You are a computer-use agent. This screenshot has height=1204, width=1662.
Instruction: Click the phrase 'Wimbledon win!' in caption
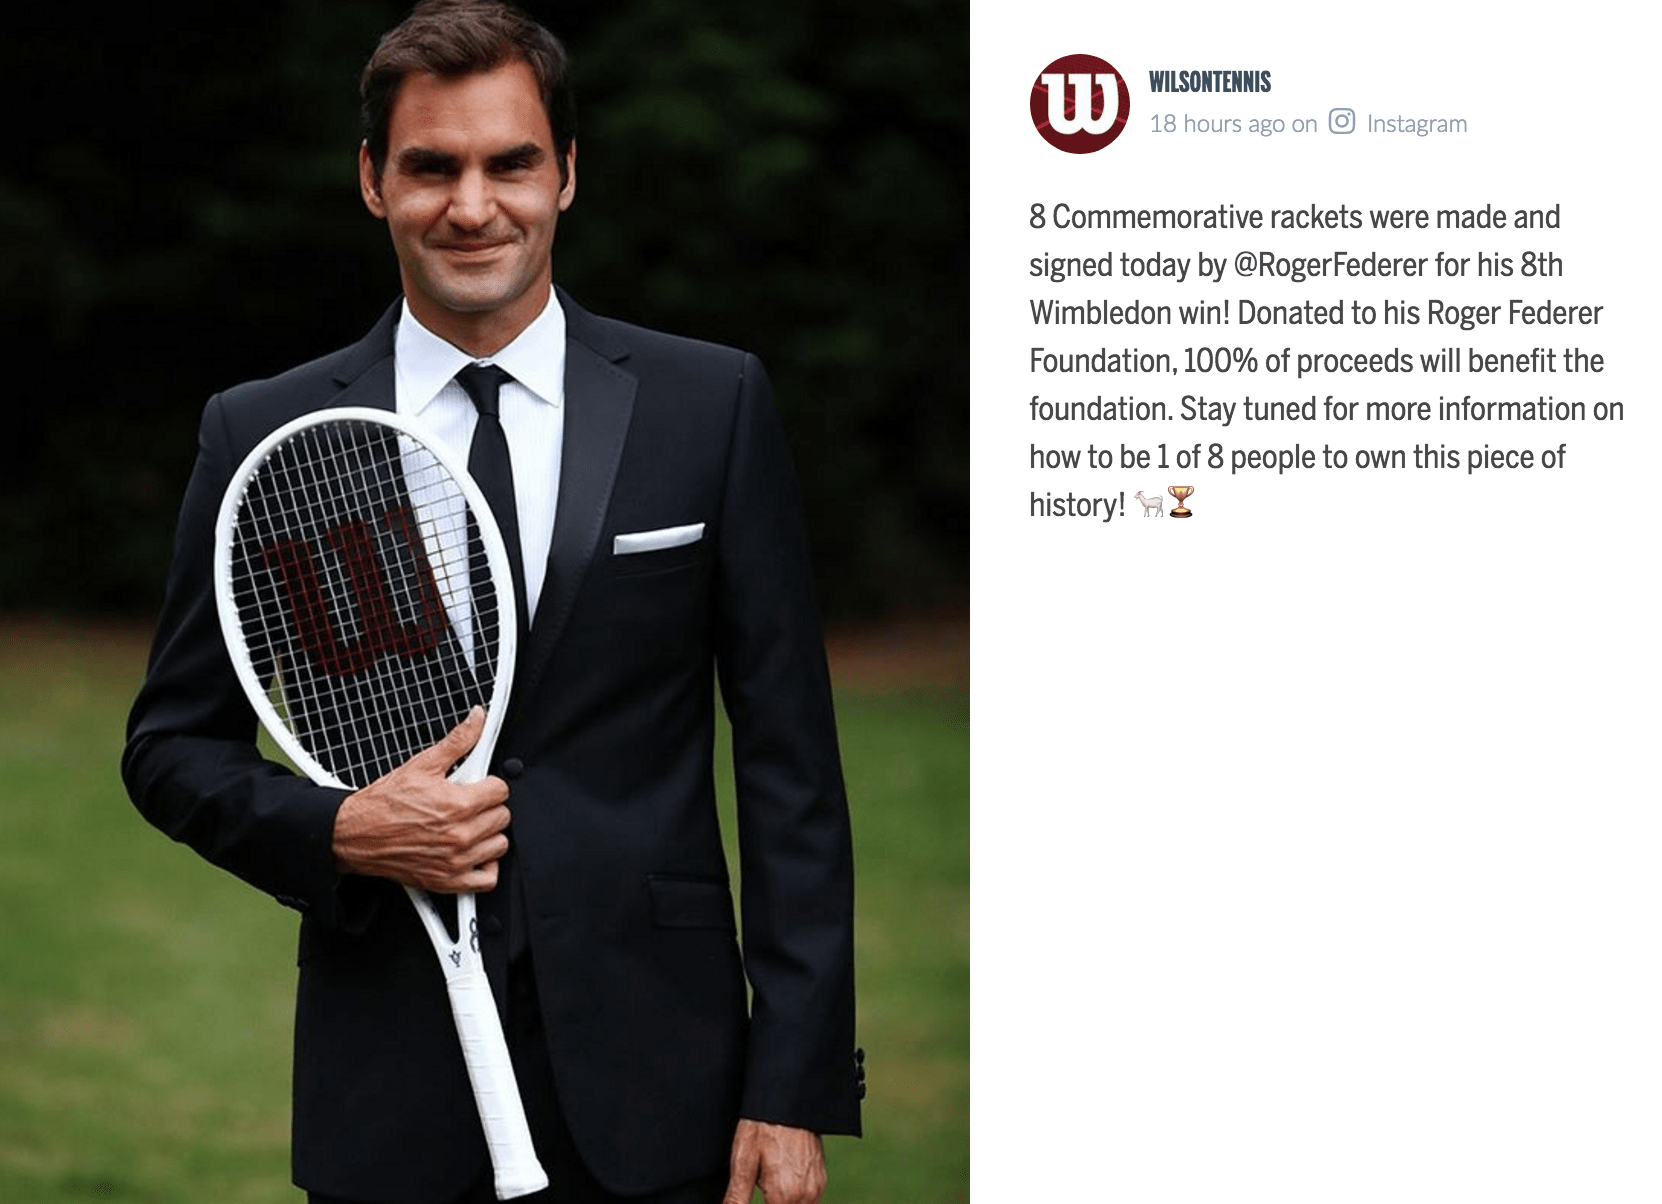[1129, 313]
